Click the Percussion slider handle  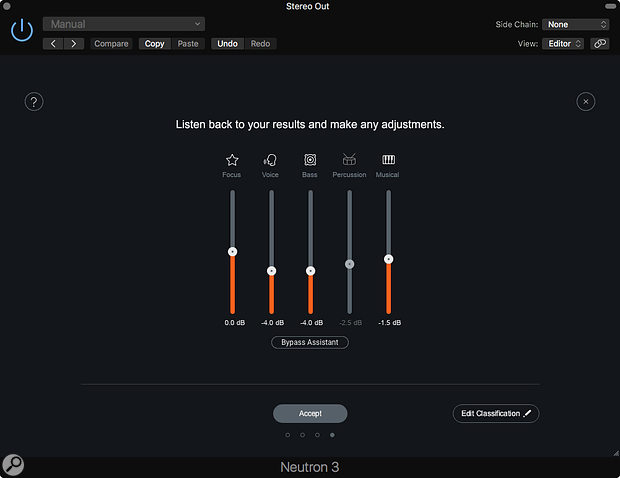coord(350,264)
